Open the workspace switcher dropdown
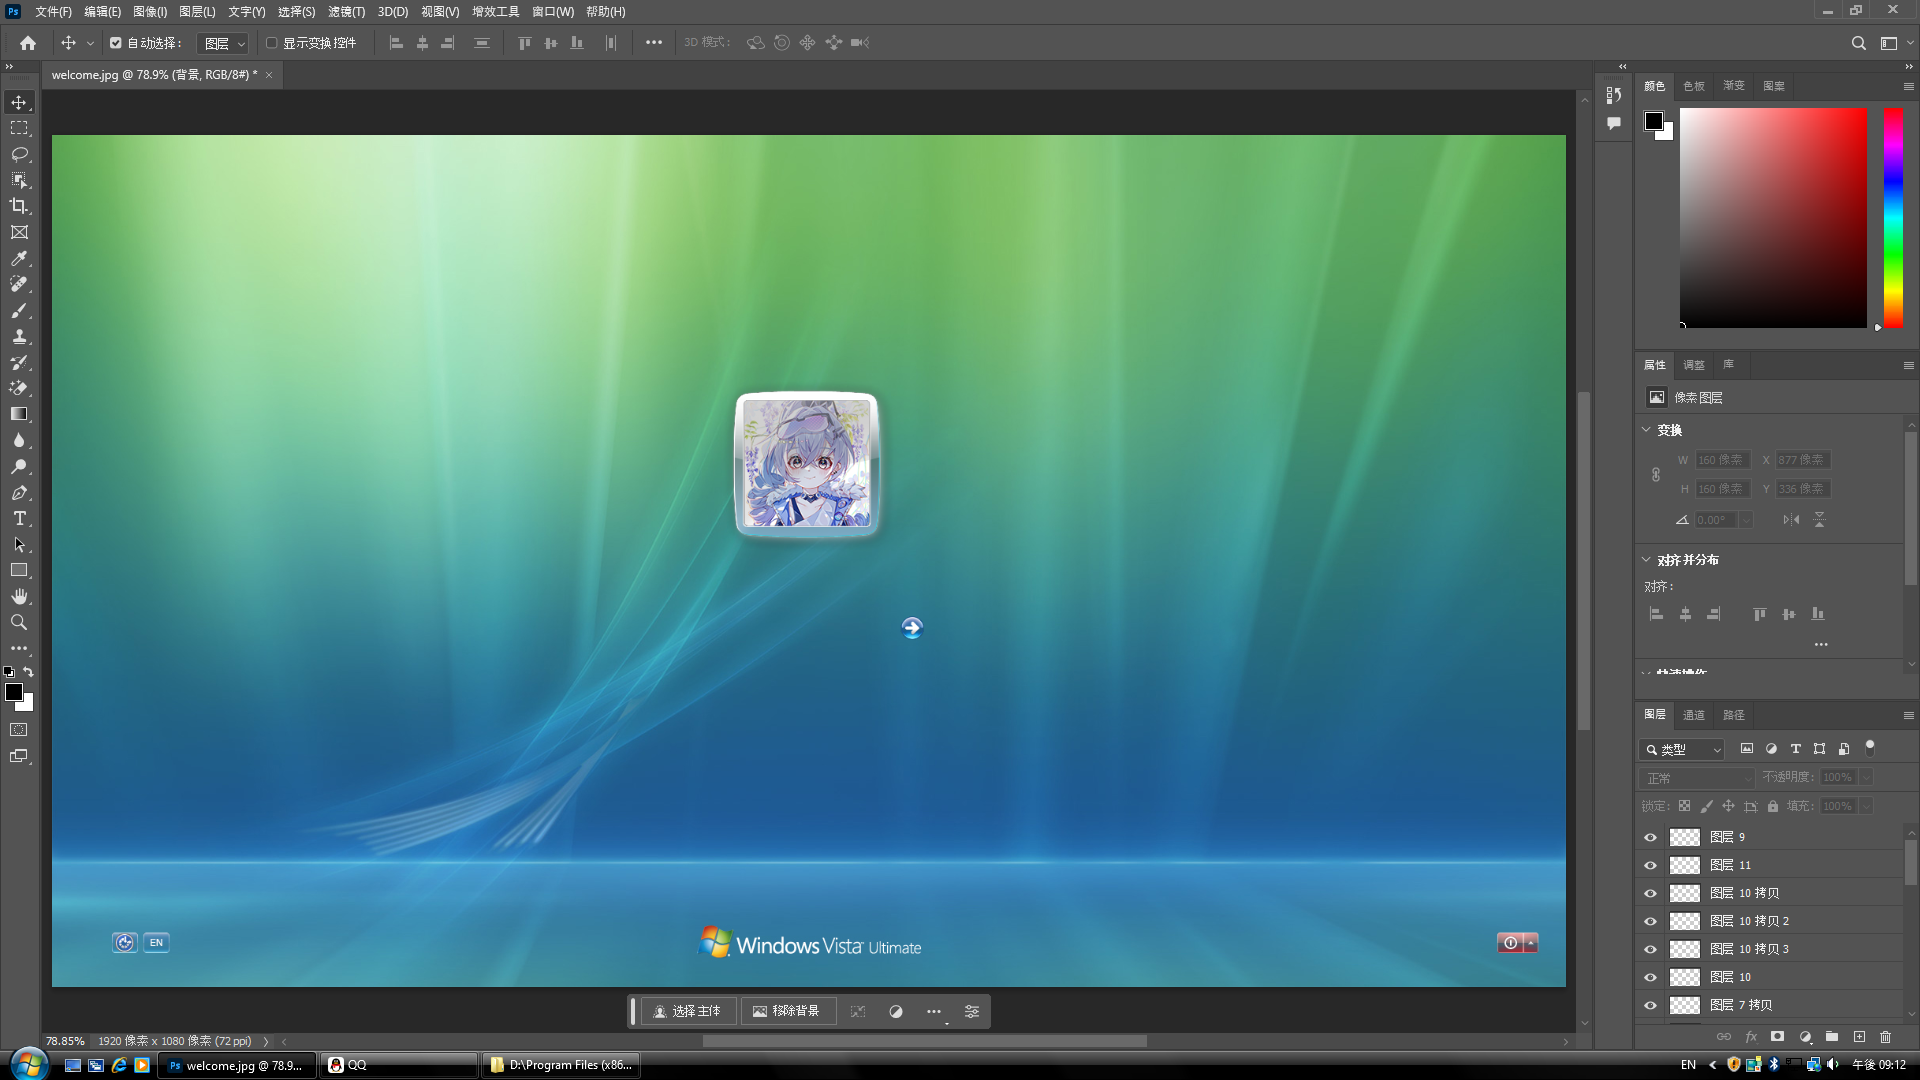The image size is (1920, 1080). [1895, 43]
